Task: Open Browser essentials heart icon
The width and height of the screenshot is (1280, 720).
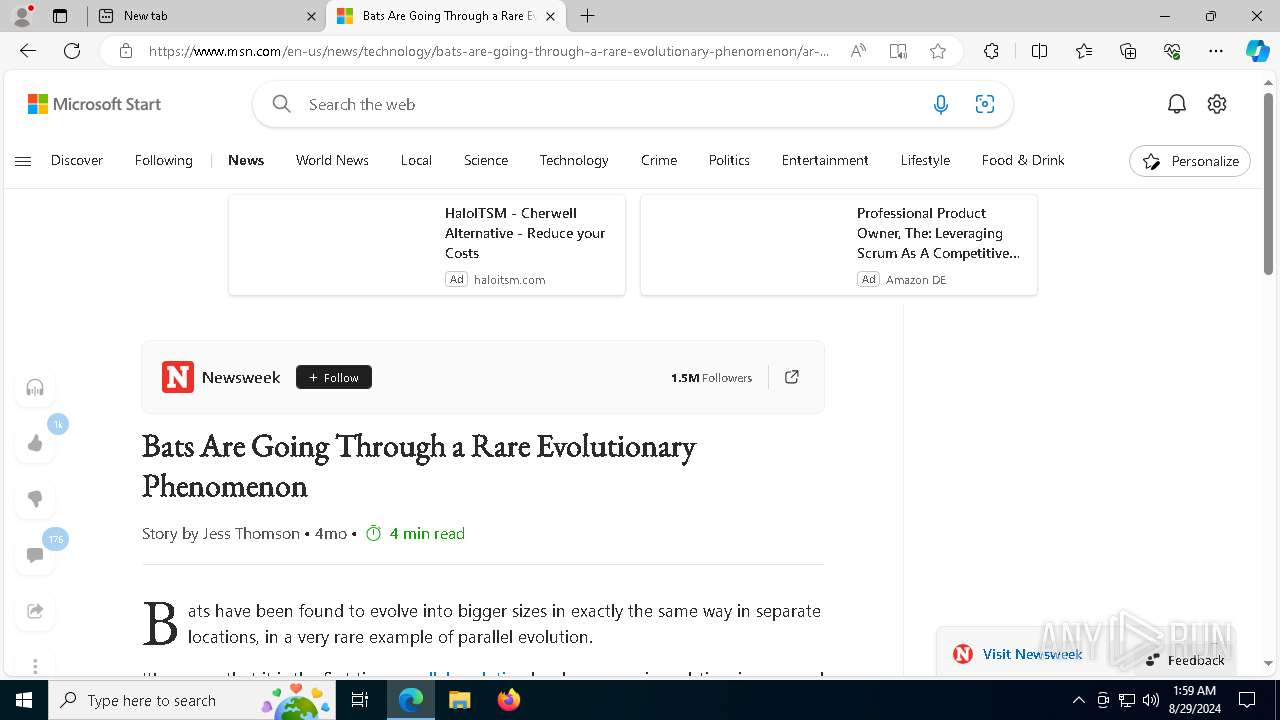Action: (1172, 51)
